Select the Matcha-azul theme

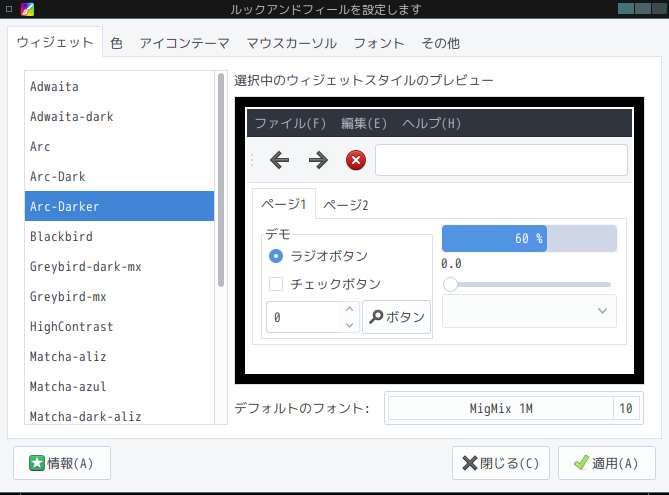(x=119, y=386)
